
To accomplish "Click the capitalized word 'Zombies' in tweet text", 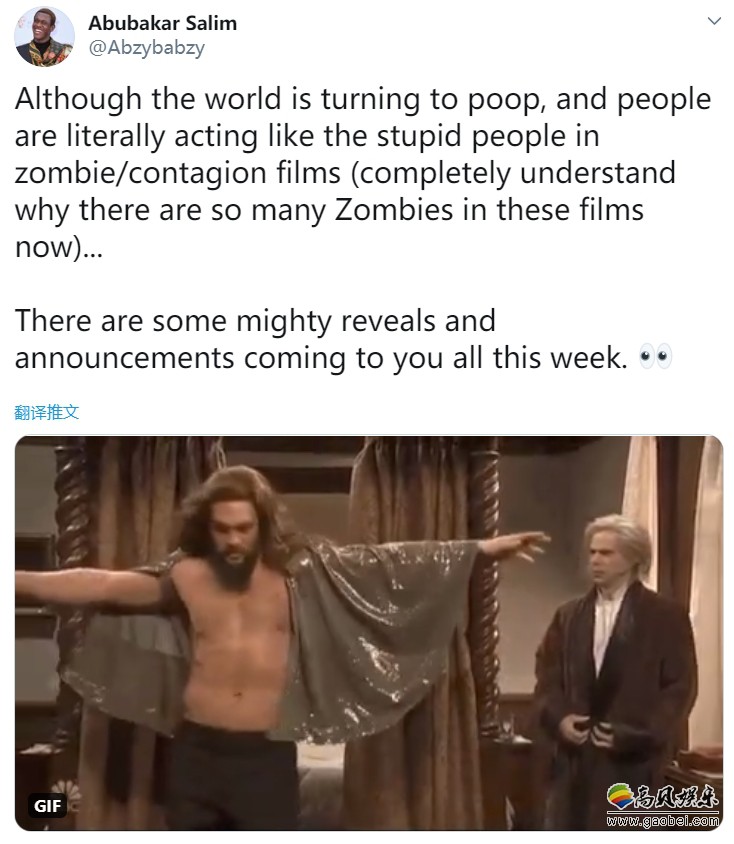I will (394, 210).
